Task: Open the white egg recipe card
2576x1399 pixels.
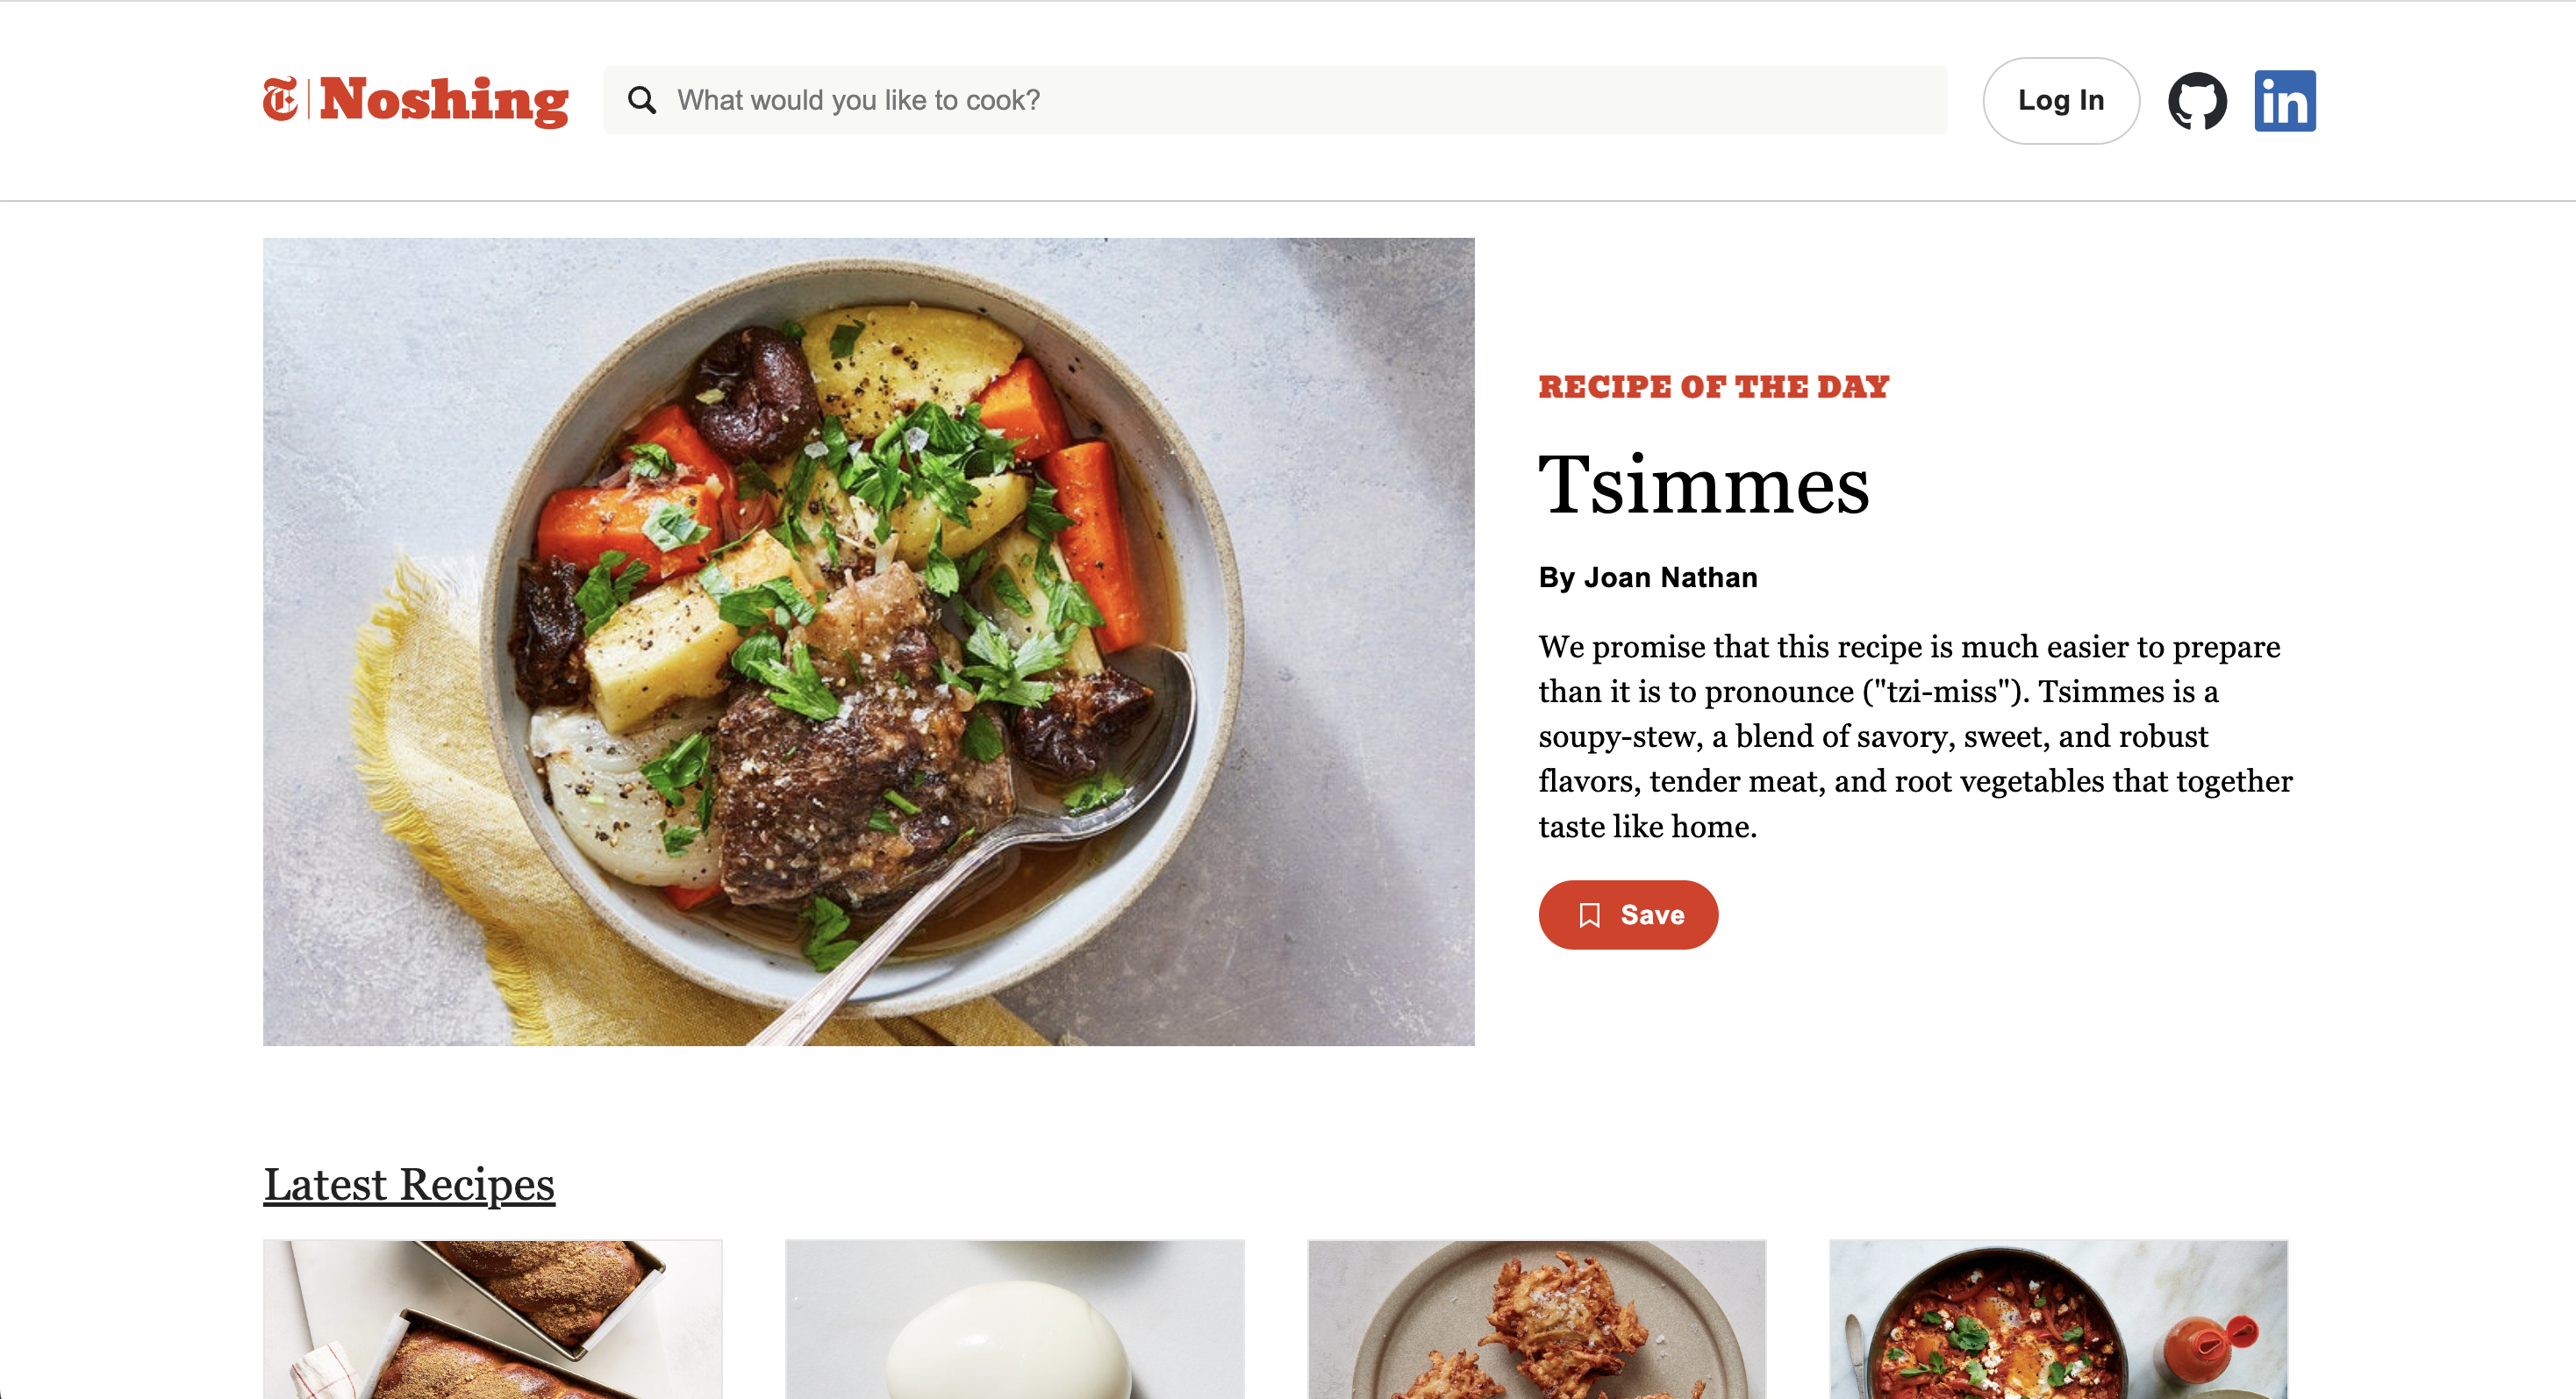Action: point(1015,1319)
